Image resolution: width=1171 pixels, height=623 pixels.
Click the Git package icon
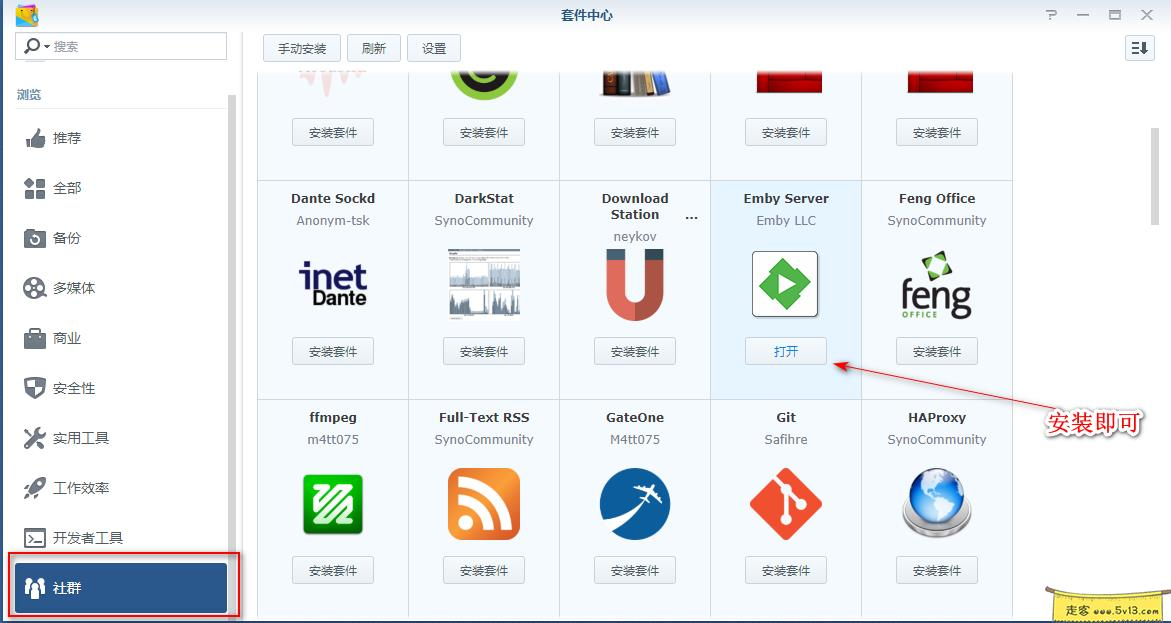coord(785,504)
